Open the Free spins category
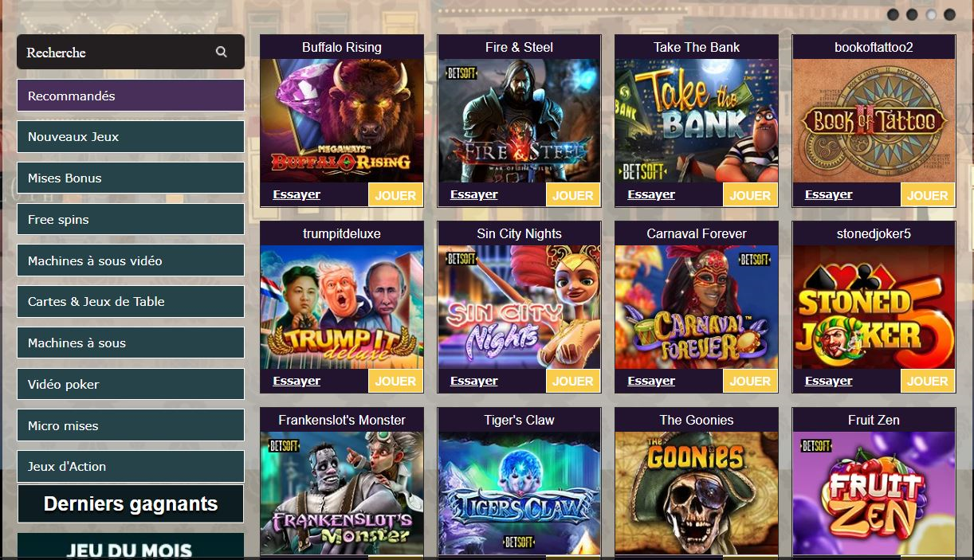 [130, 219]
